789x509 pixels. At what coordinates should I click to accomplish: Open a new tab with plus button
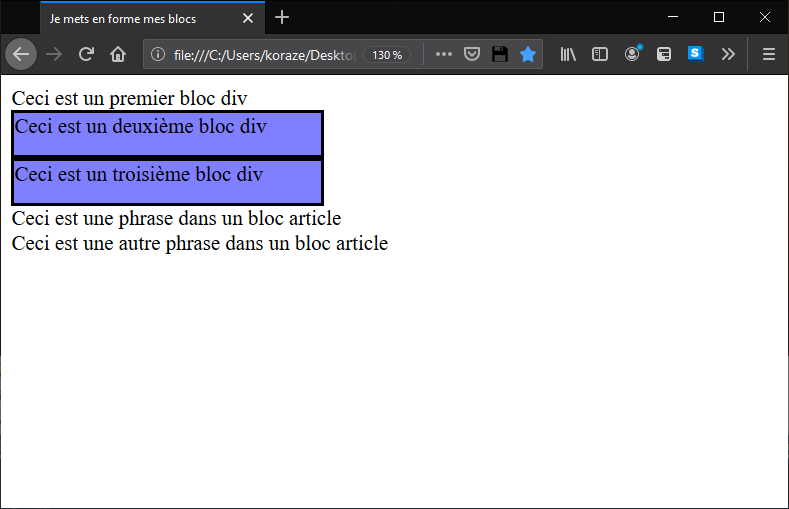pos(282,18)
